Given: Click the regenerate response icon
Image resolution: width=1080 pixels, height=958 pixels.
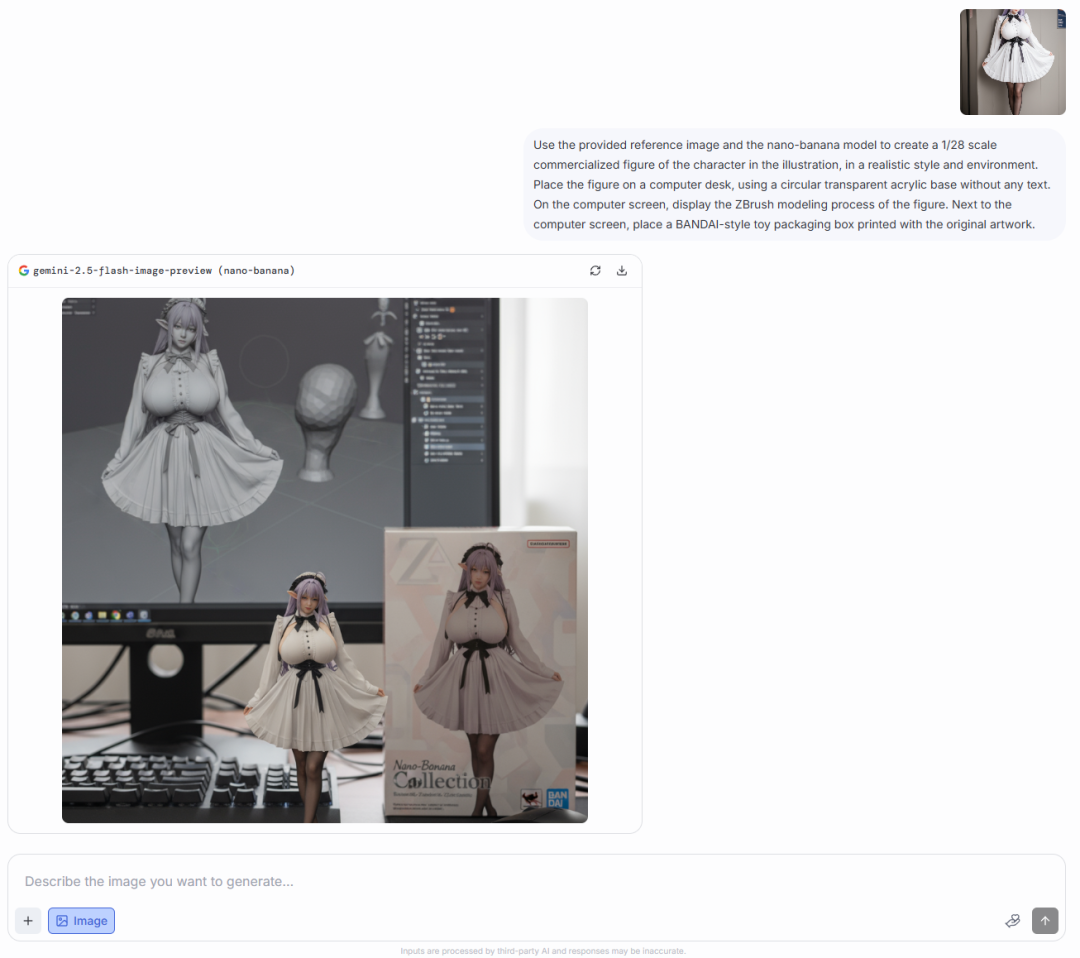Looking at the screenshot, I should click(595, 271).
